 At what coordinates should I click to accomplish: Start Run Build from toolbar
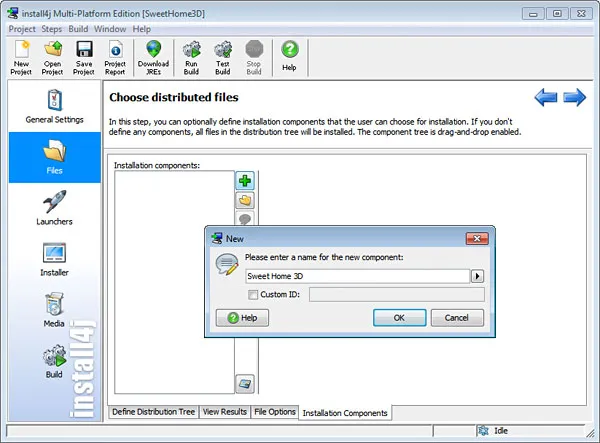[x=191, y=58]
